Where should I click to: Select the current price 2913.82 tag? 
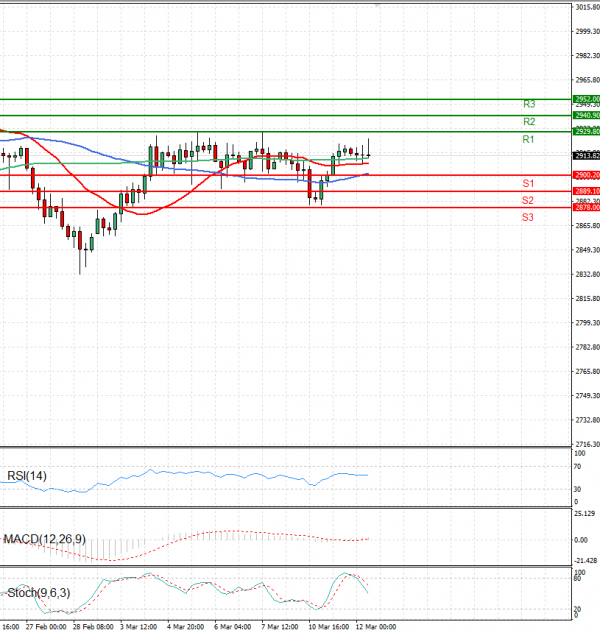(x=587, y=156)
